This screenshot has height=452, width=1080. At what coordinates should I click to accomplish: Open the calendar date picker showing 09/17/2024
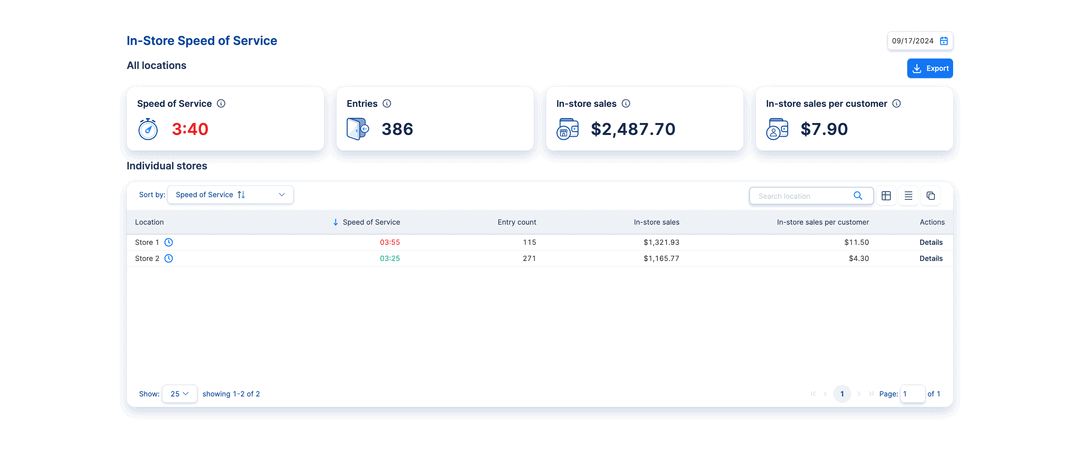(x=943, y=41)
